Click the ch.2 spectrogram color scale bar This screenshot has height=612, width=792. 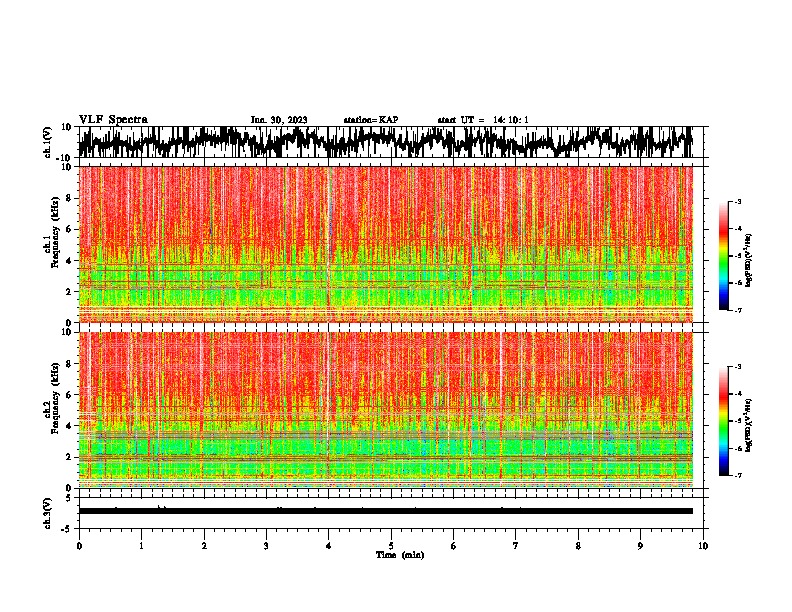(724, 421)
